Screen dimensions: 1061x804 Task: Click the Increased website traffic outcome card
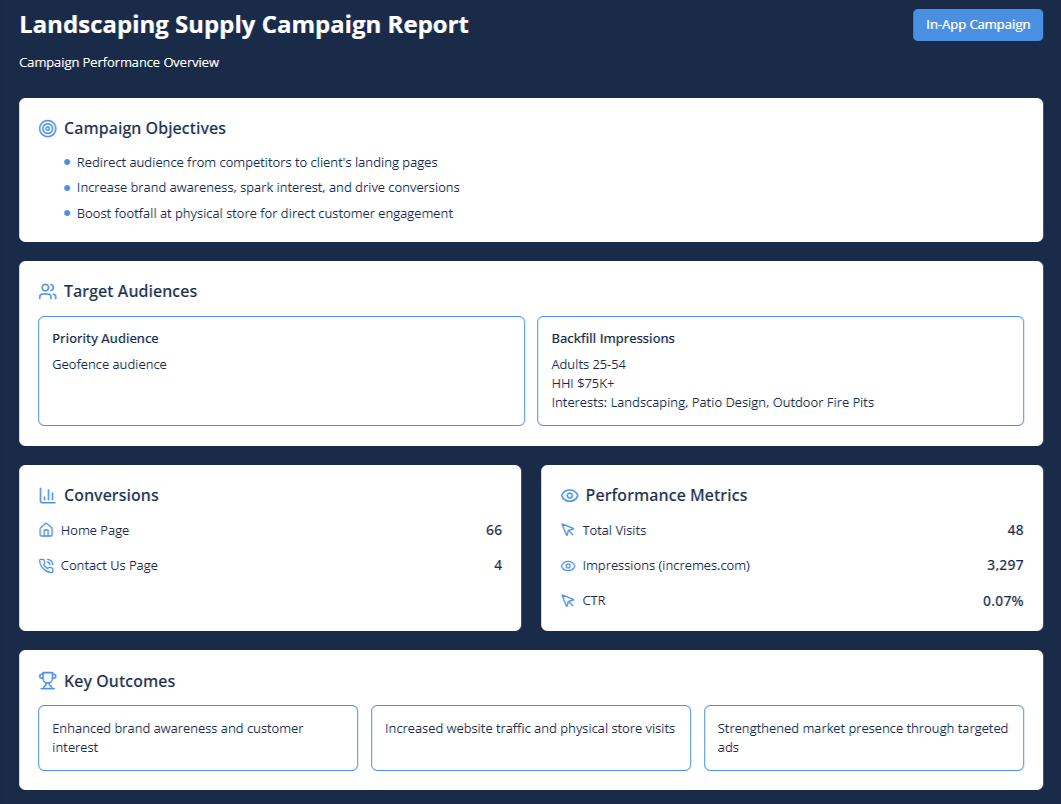(x=530, y=738)
